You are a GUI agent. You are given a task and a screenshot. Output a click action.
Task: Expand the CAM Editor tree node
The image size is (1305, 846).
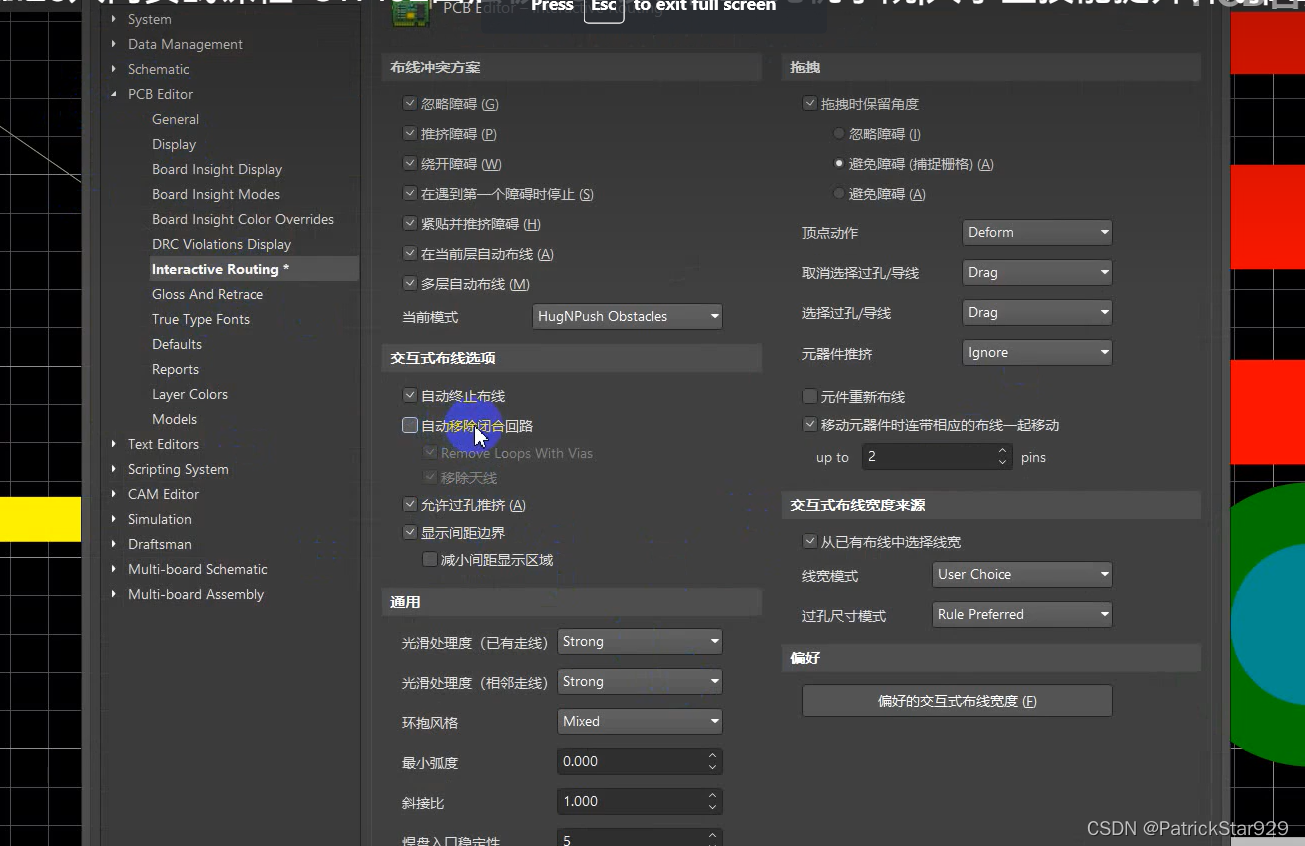coord(113,494)
